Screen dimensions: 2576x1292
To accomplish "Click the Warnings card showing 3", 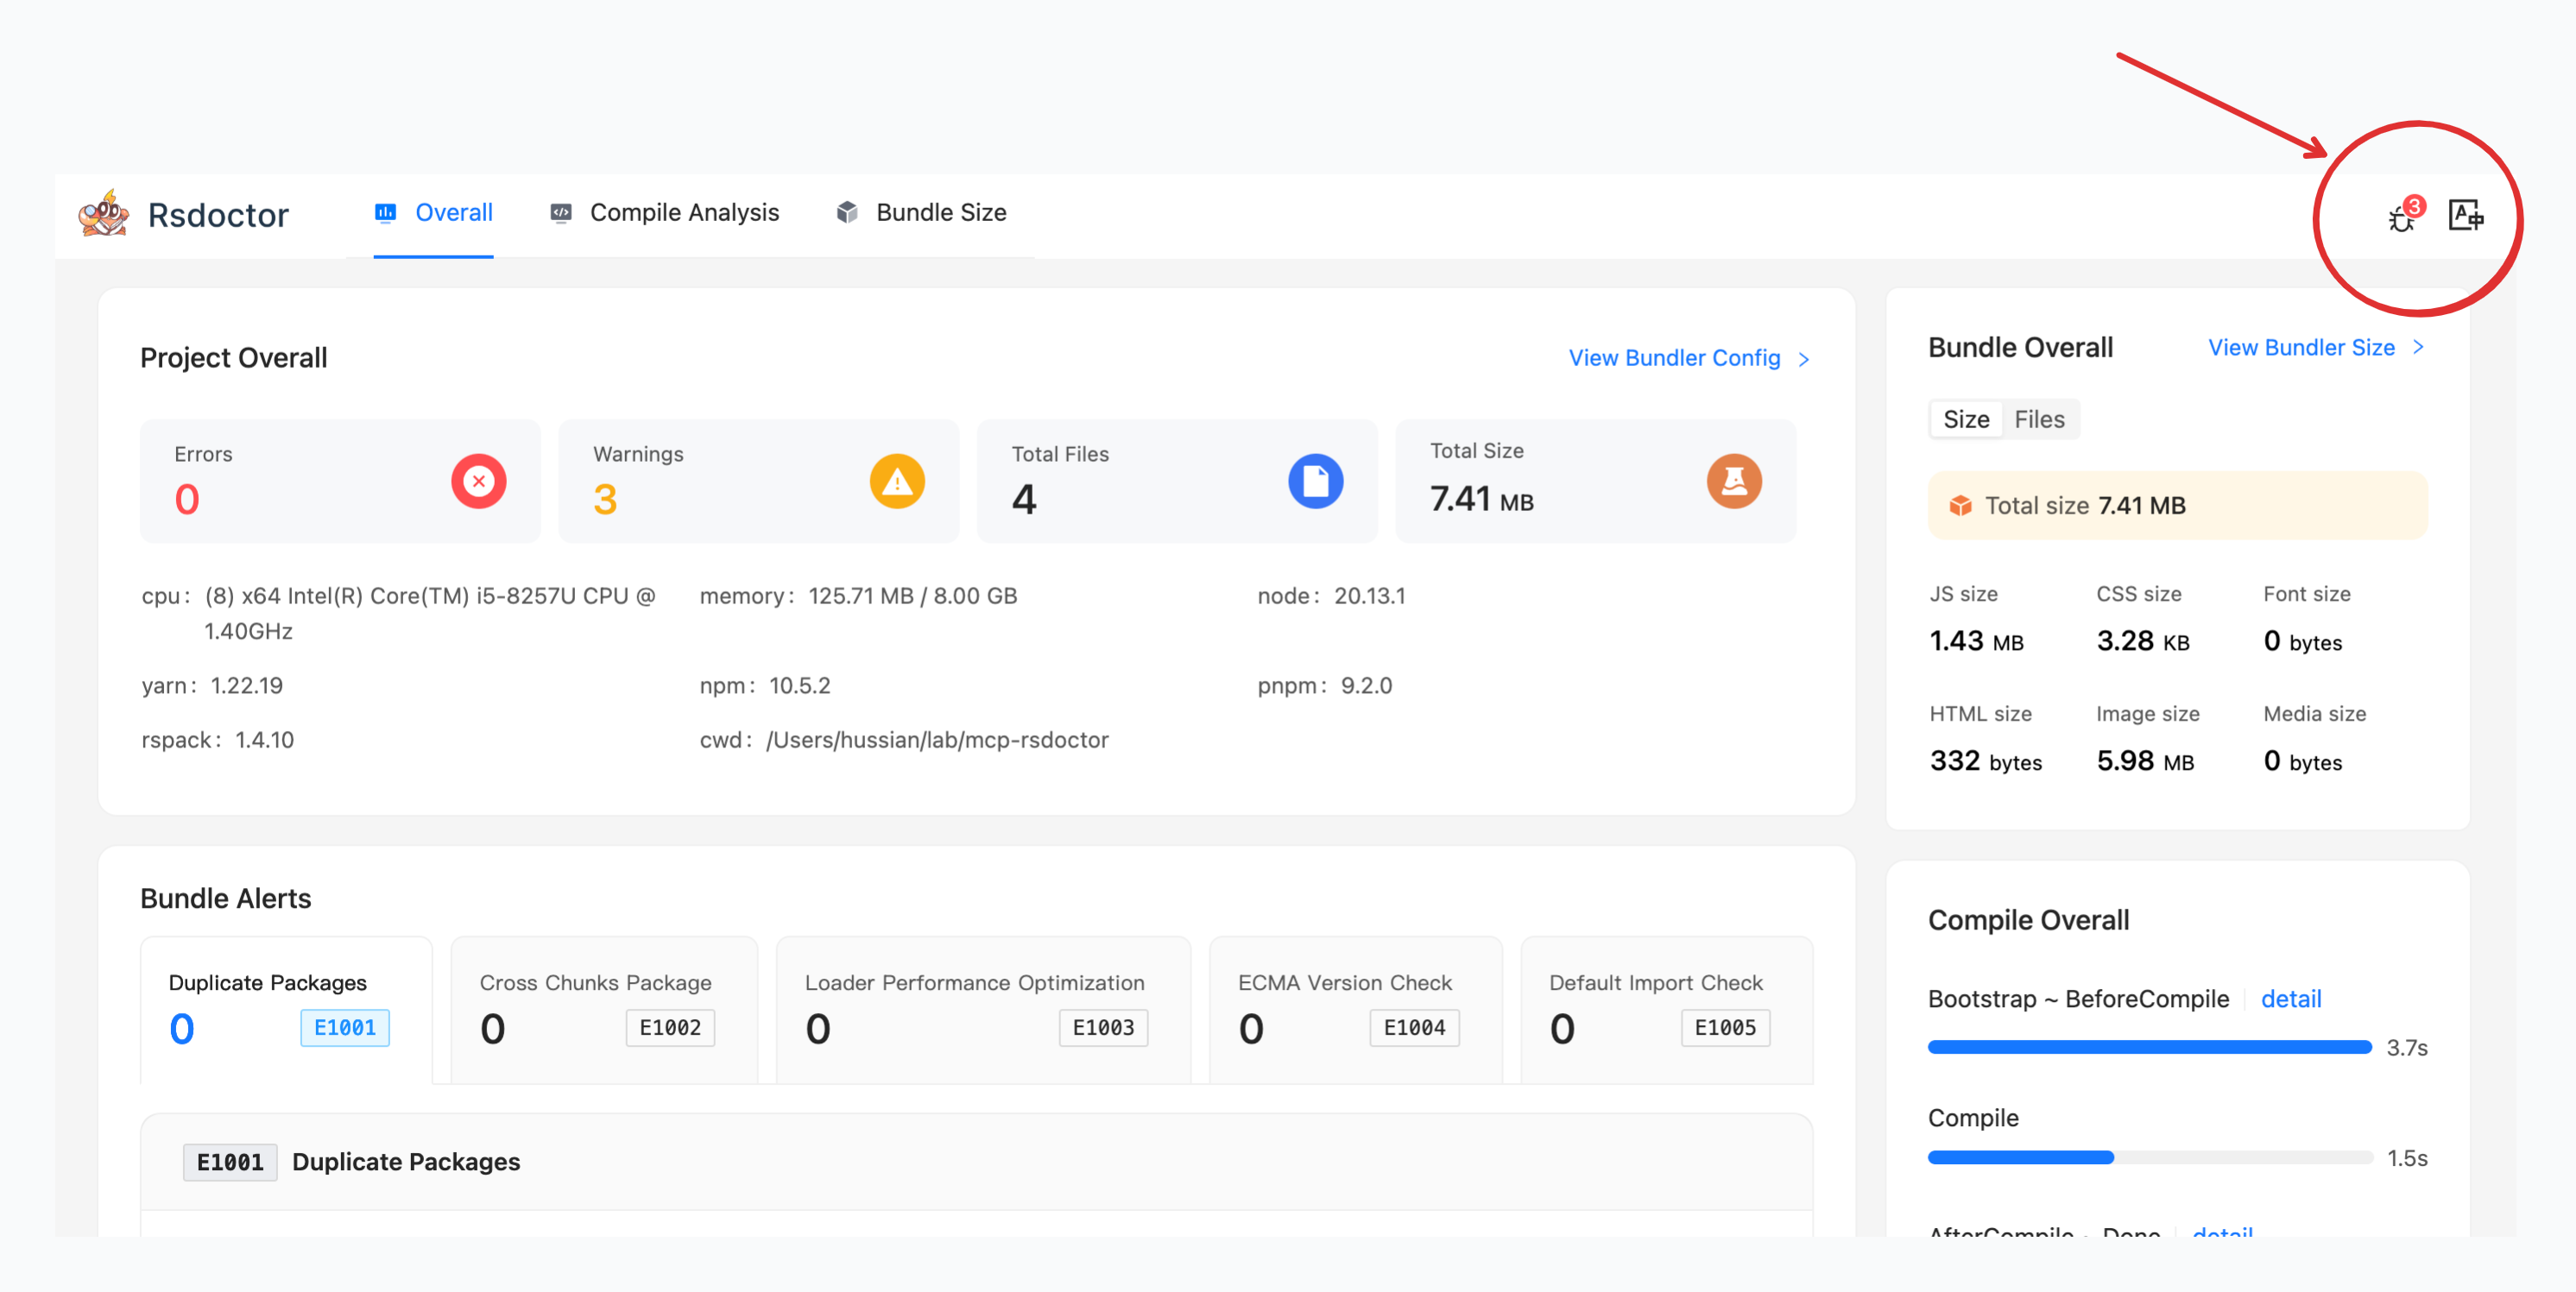I will click(758, 481).
